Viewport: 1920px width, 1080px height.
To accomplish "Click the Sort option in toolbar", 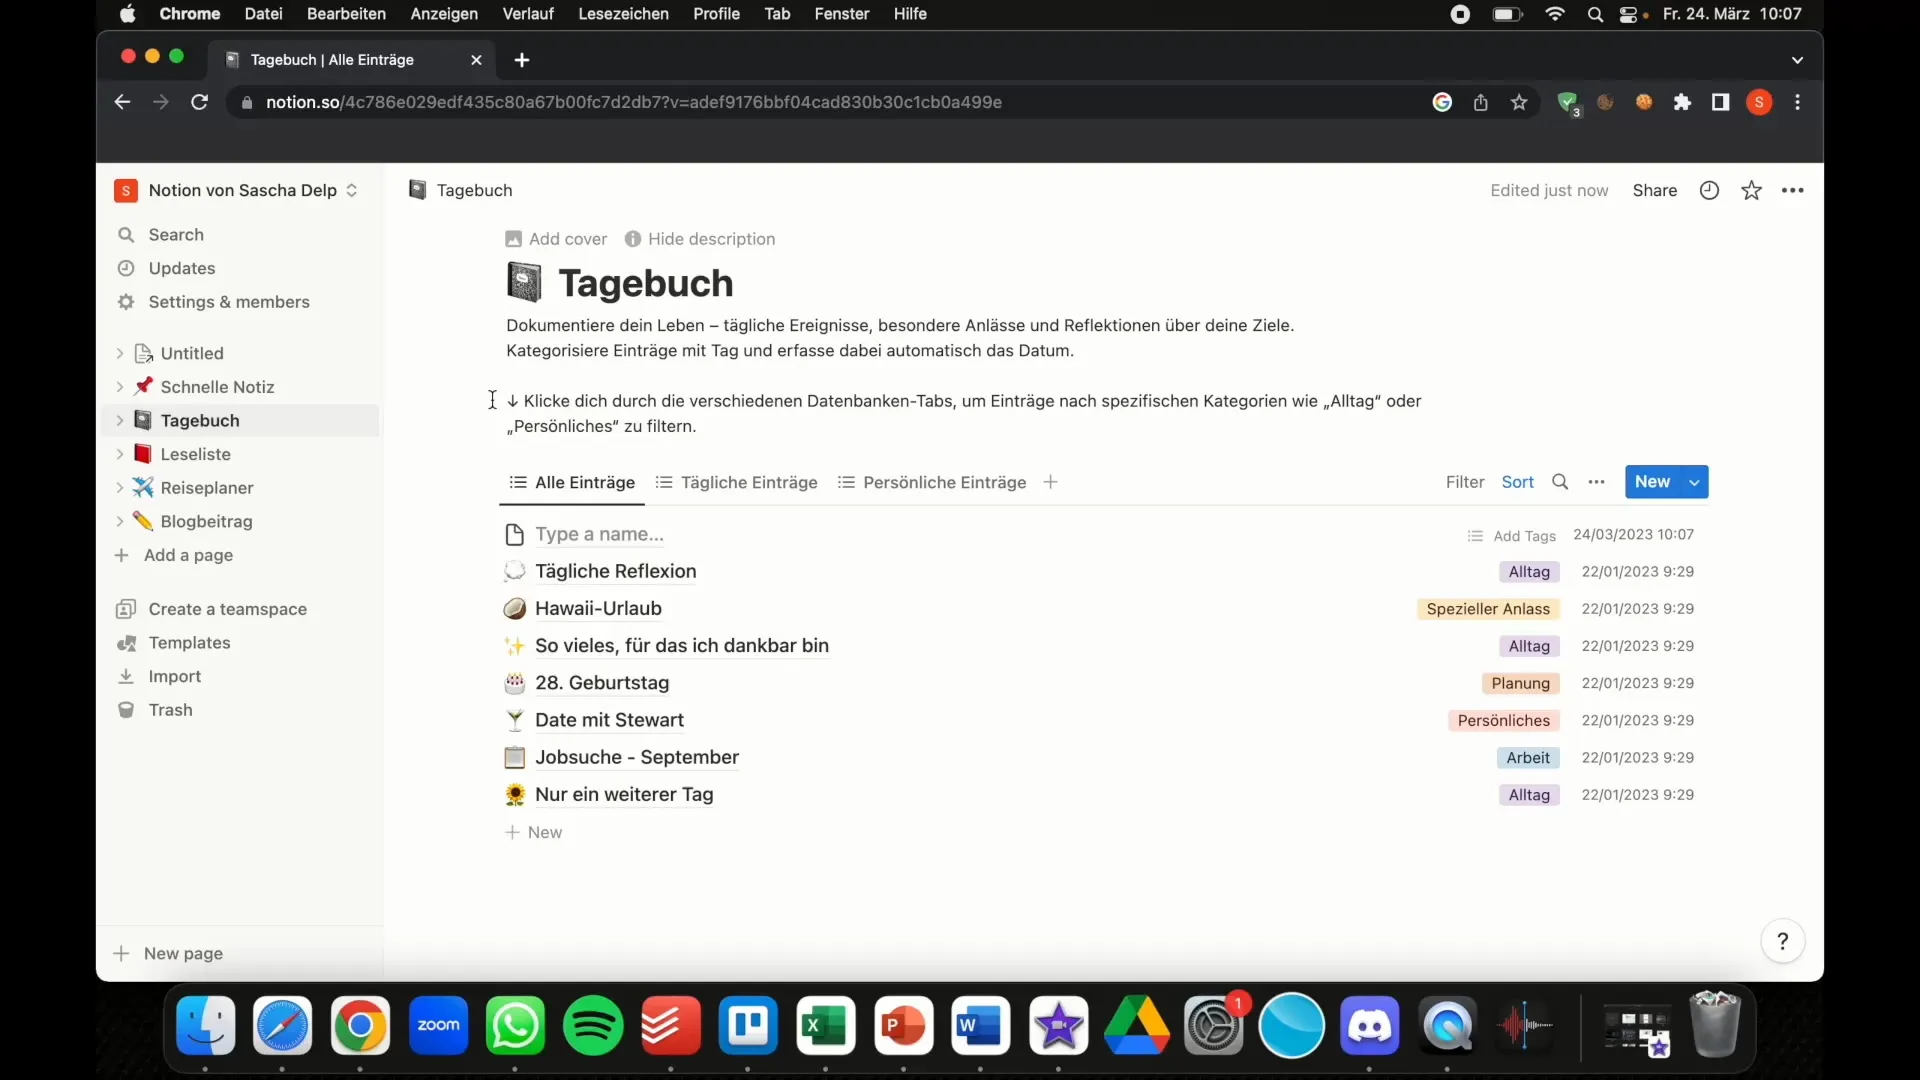I will click(x=1519, y=481).
